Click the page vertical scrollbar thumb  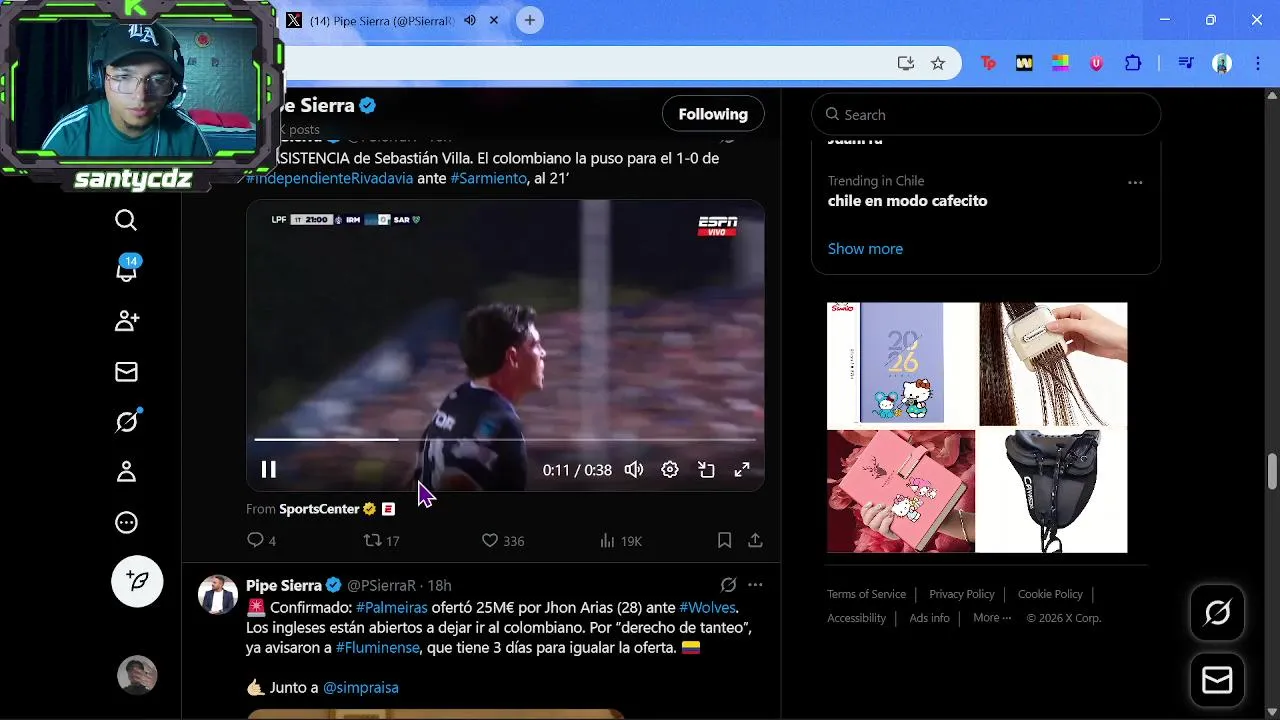pos(1272,471)
